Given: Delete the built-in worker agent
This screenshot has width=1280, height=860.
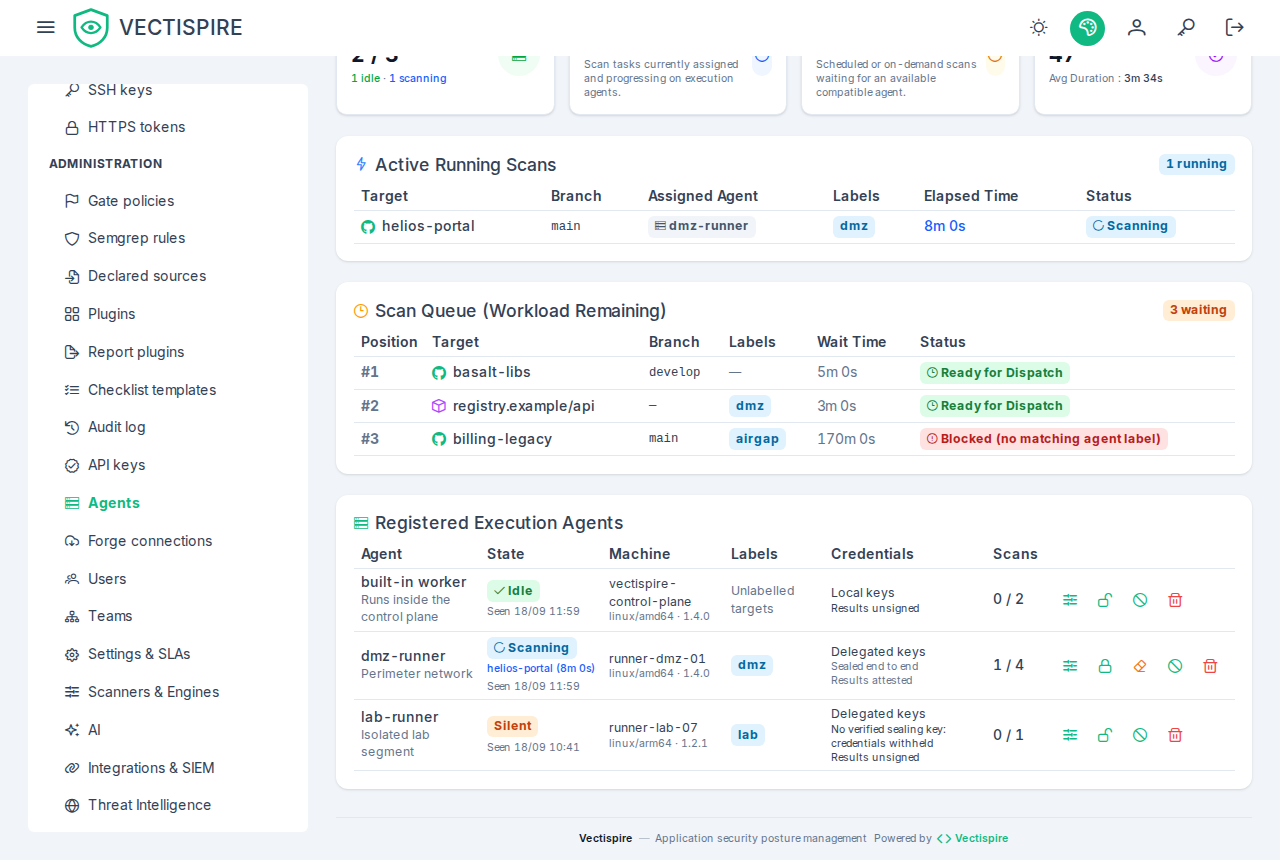Looking at the screenshot, I should pos(1175,600).
